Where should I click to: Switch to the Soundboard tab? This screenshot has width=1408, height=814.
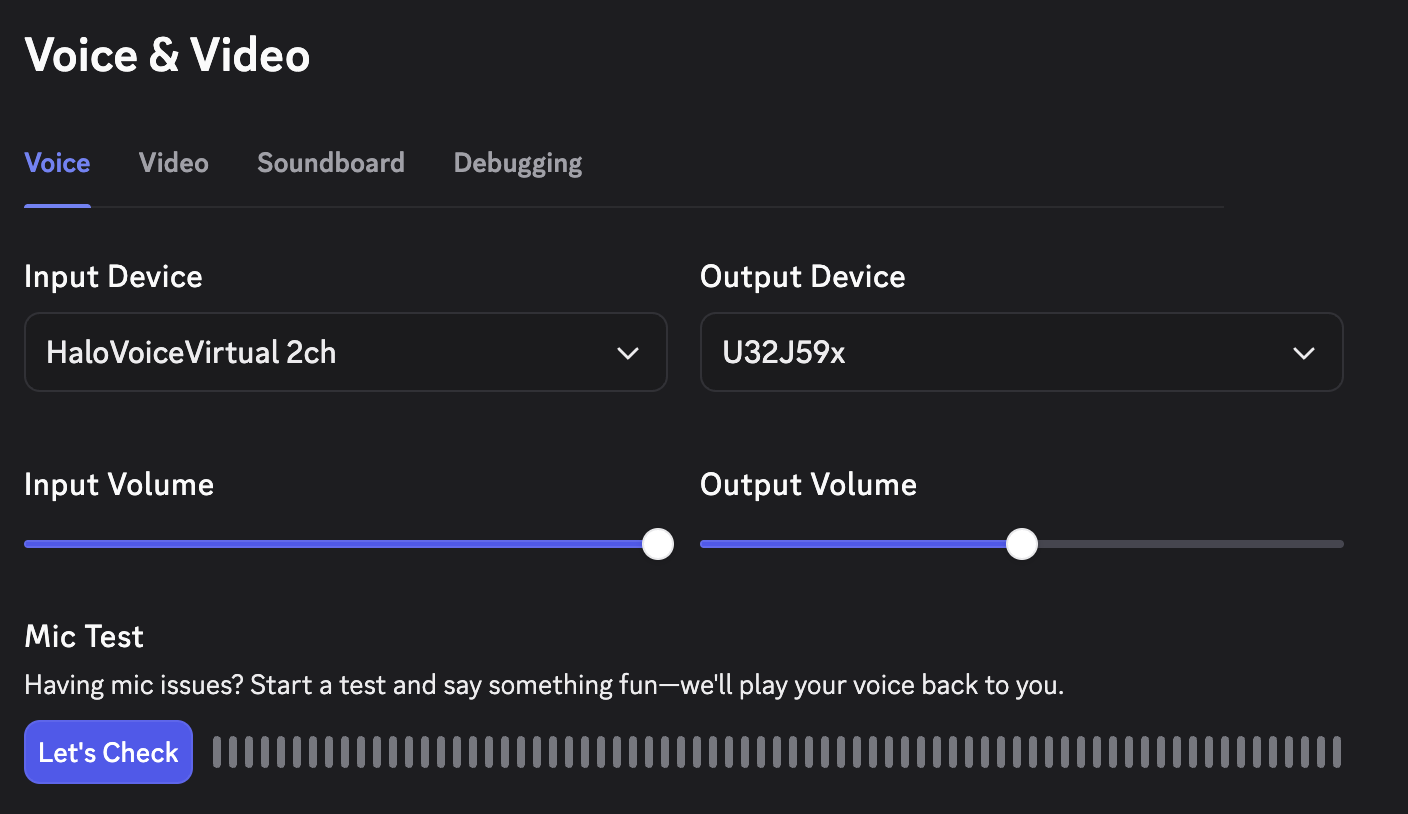tap(330, 162)
